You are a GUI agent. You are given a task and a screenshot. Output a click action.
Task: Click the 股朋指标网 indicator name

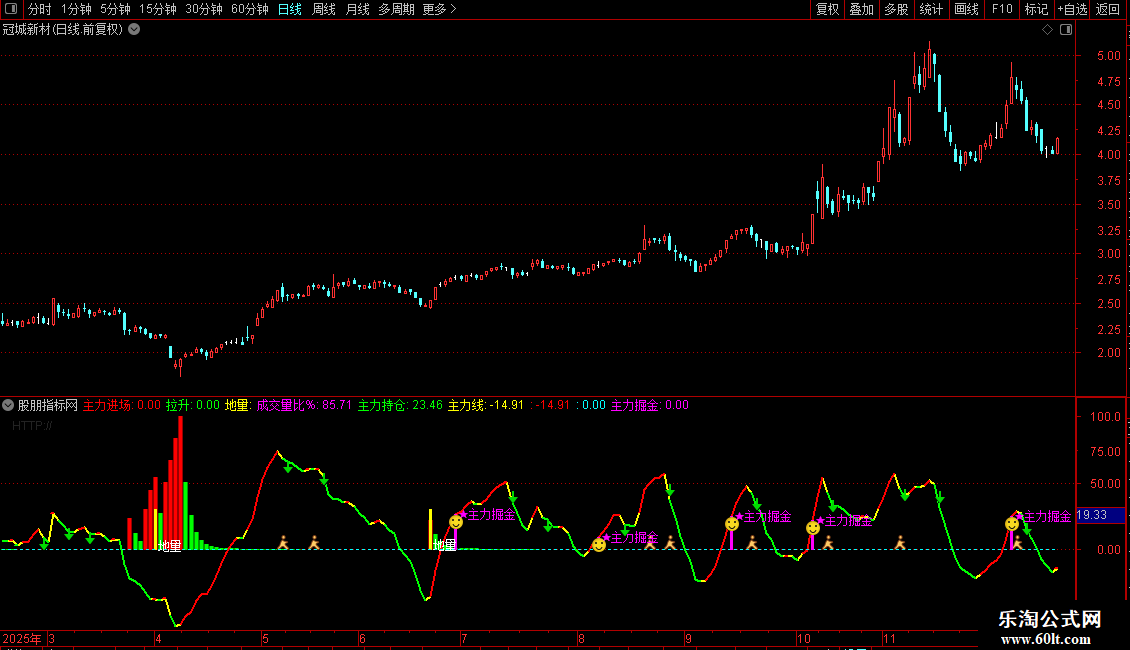click(48, 405)
